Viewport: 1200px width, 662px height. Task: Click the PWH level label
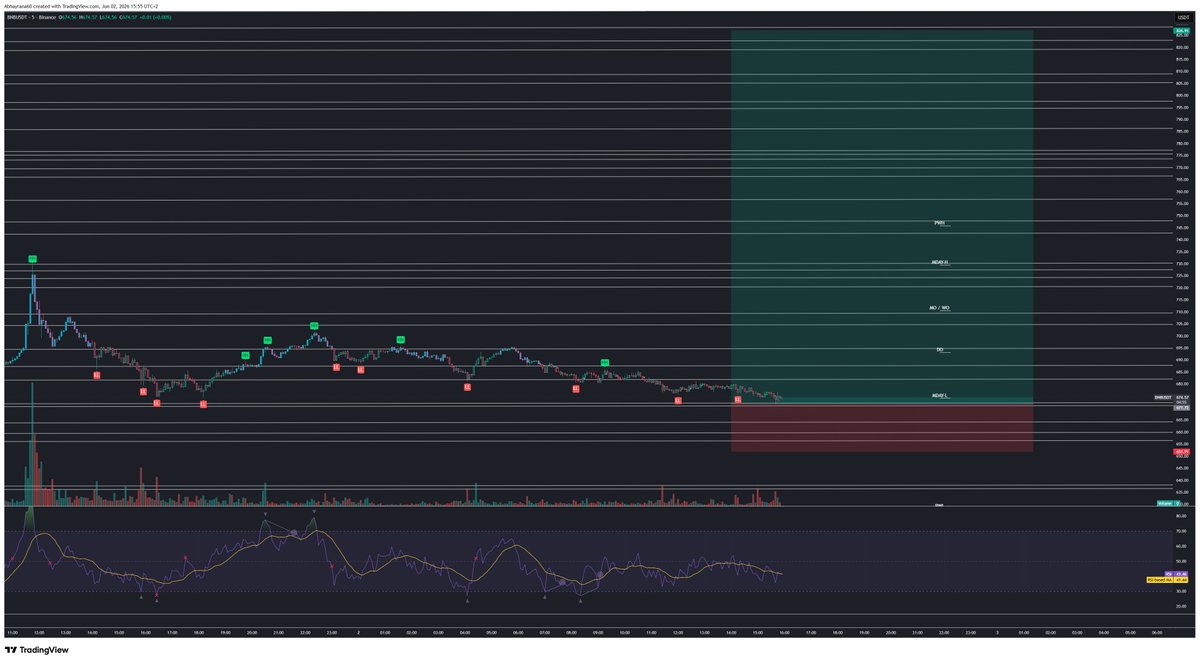pyautogui.click(x=939, y=223)
